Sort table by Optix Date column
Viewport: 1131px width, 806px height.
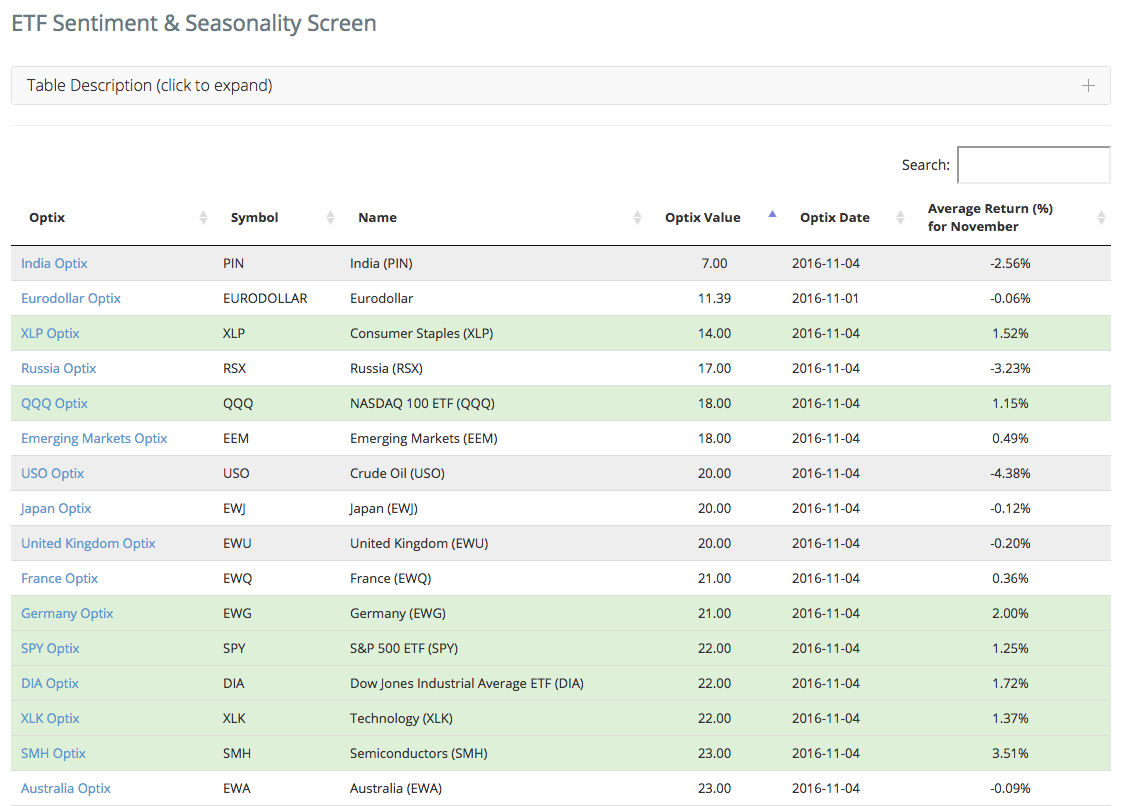click(x=899, y=217)
